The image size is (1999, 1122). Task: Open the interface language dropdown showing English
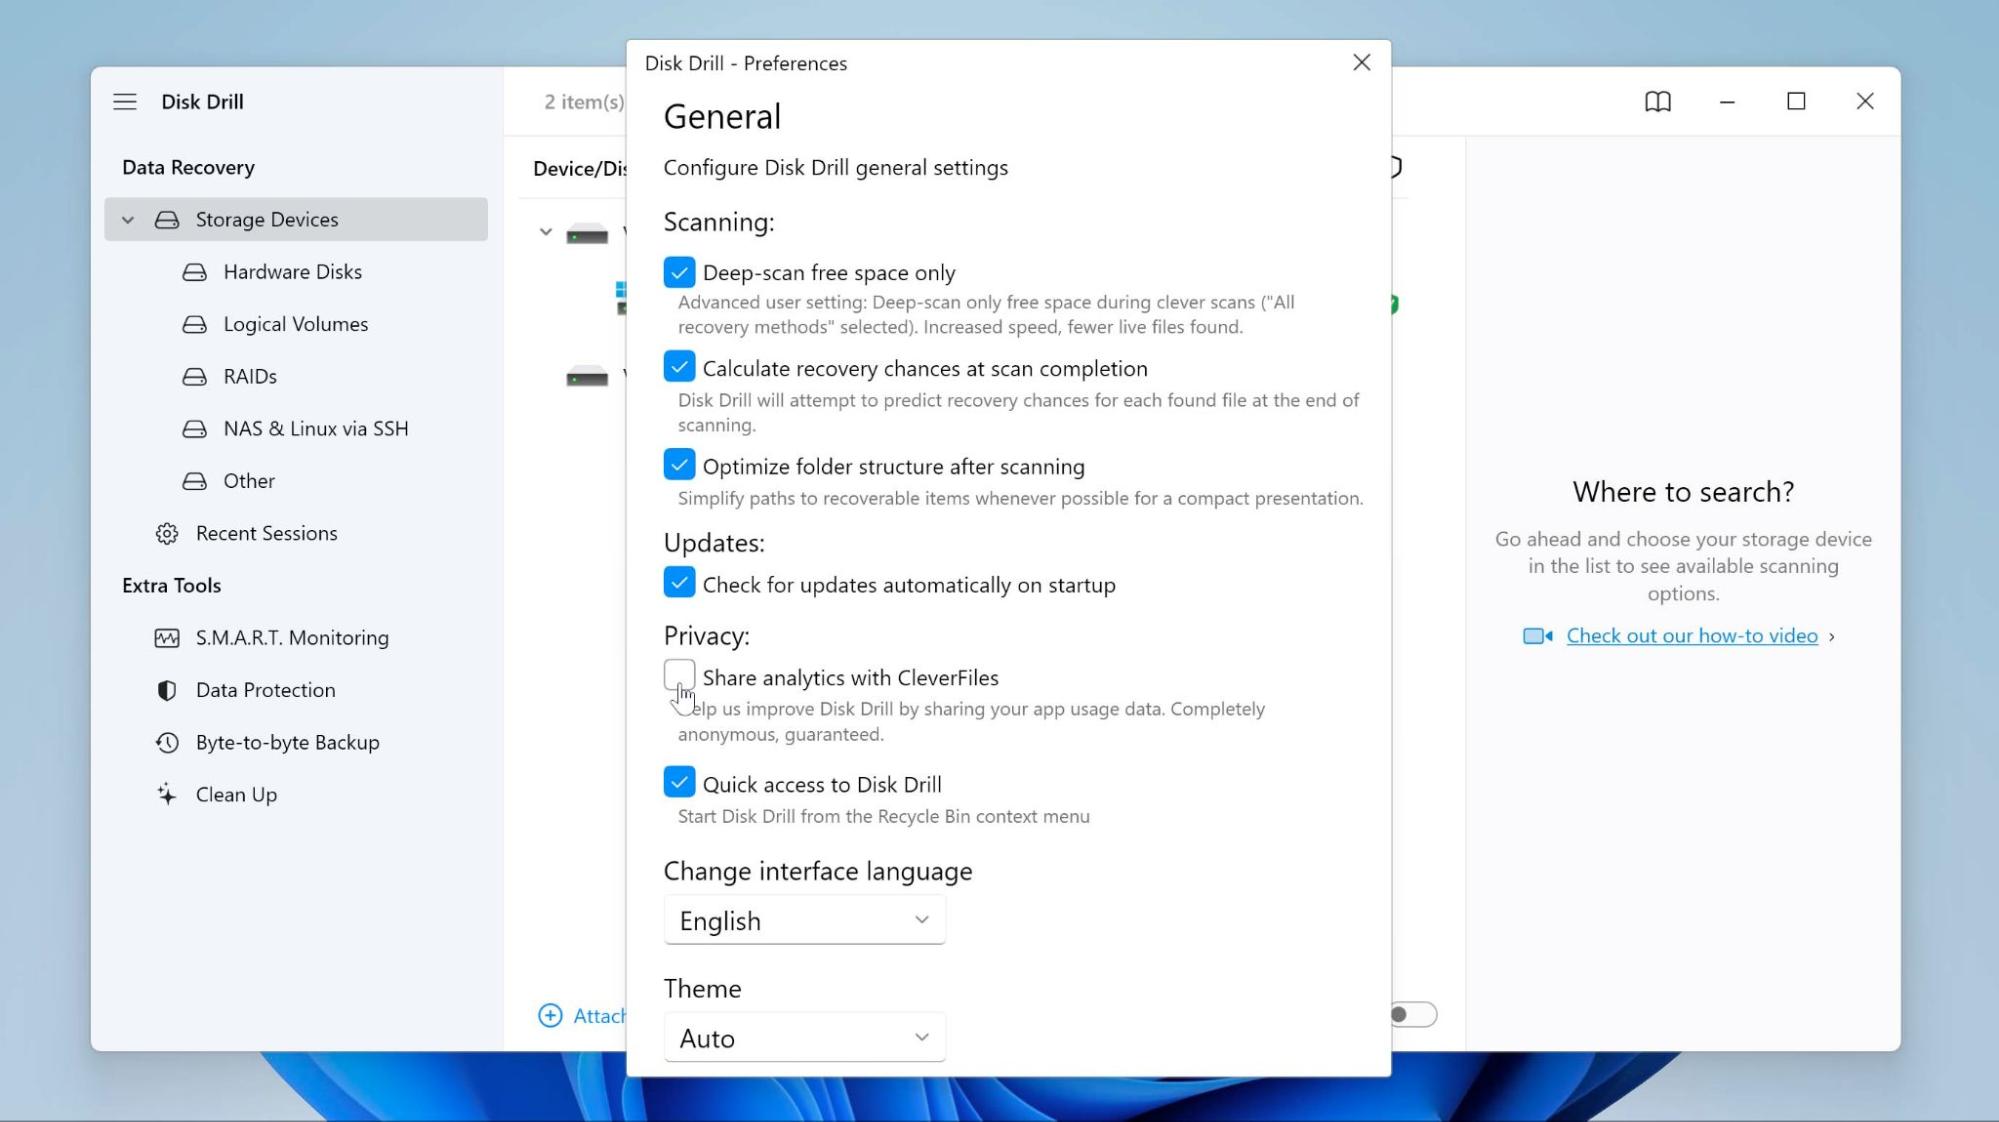pyautogui.click(x=804, y=920)
